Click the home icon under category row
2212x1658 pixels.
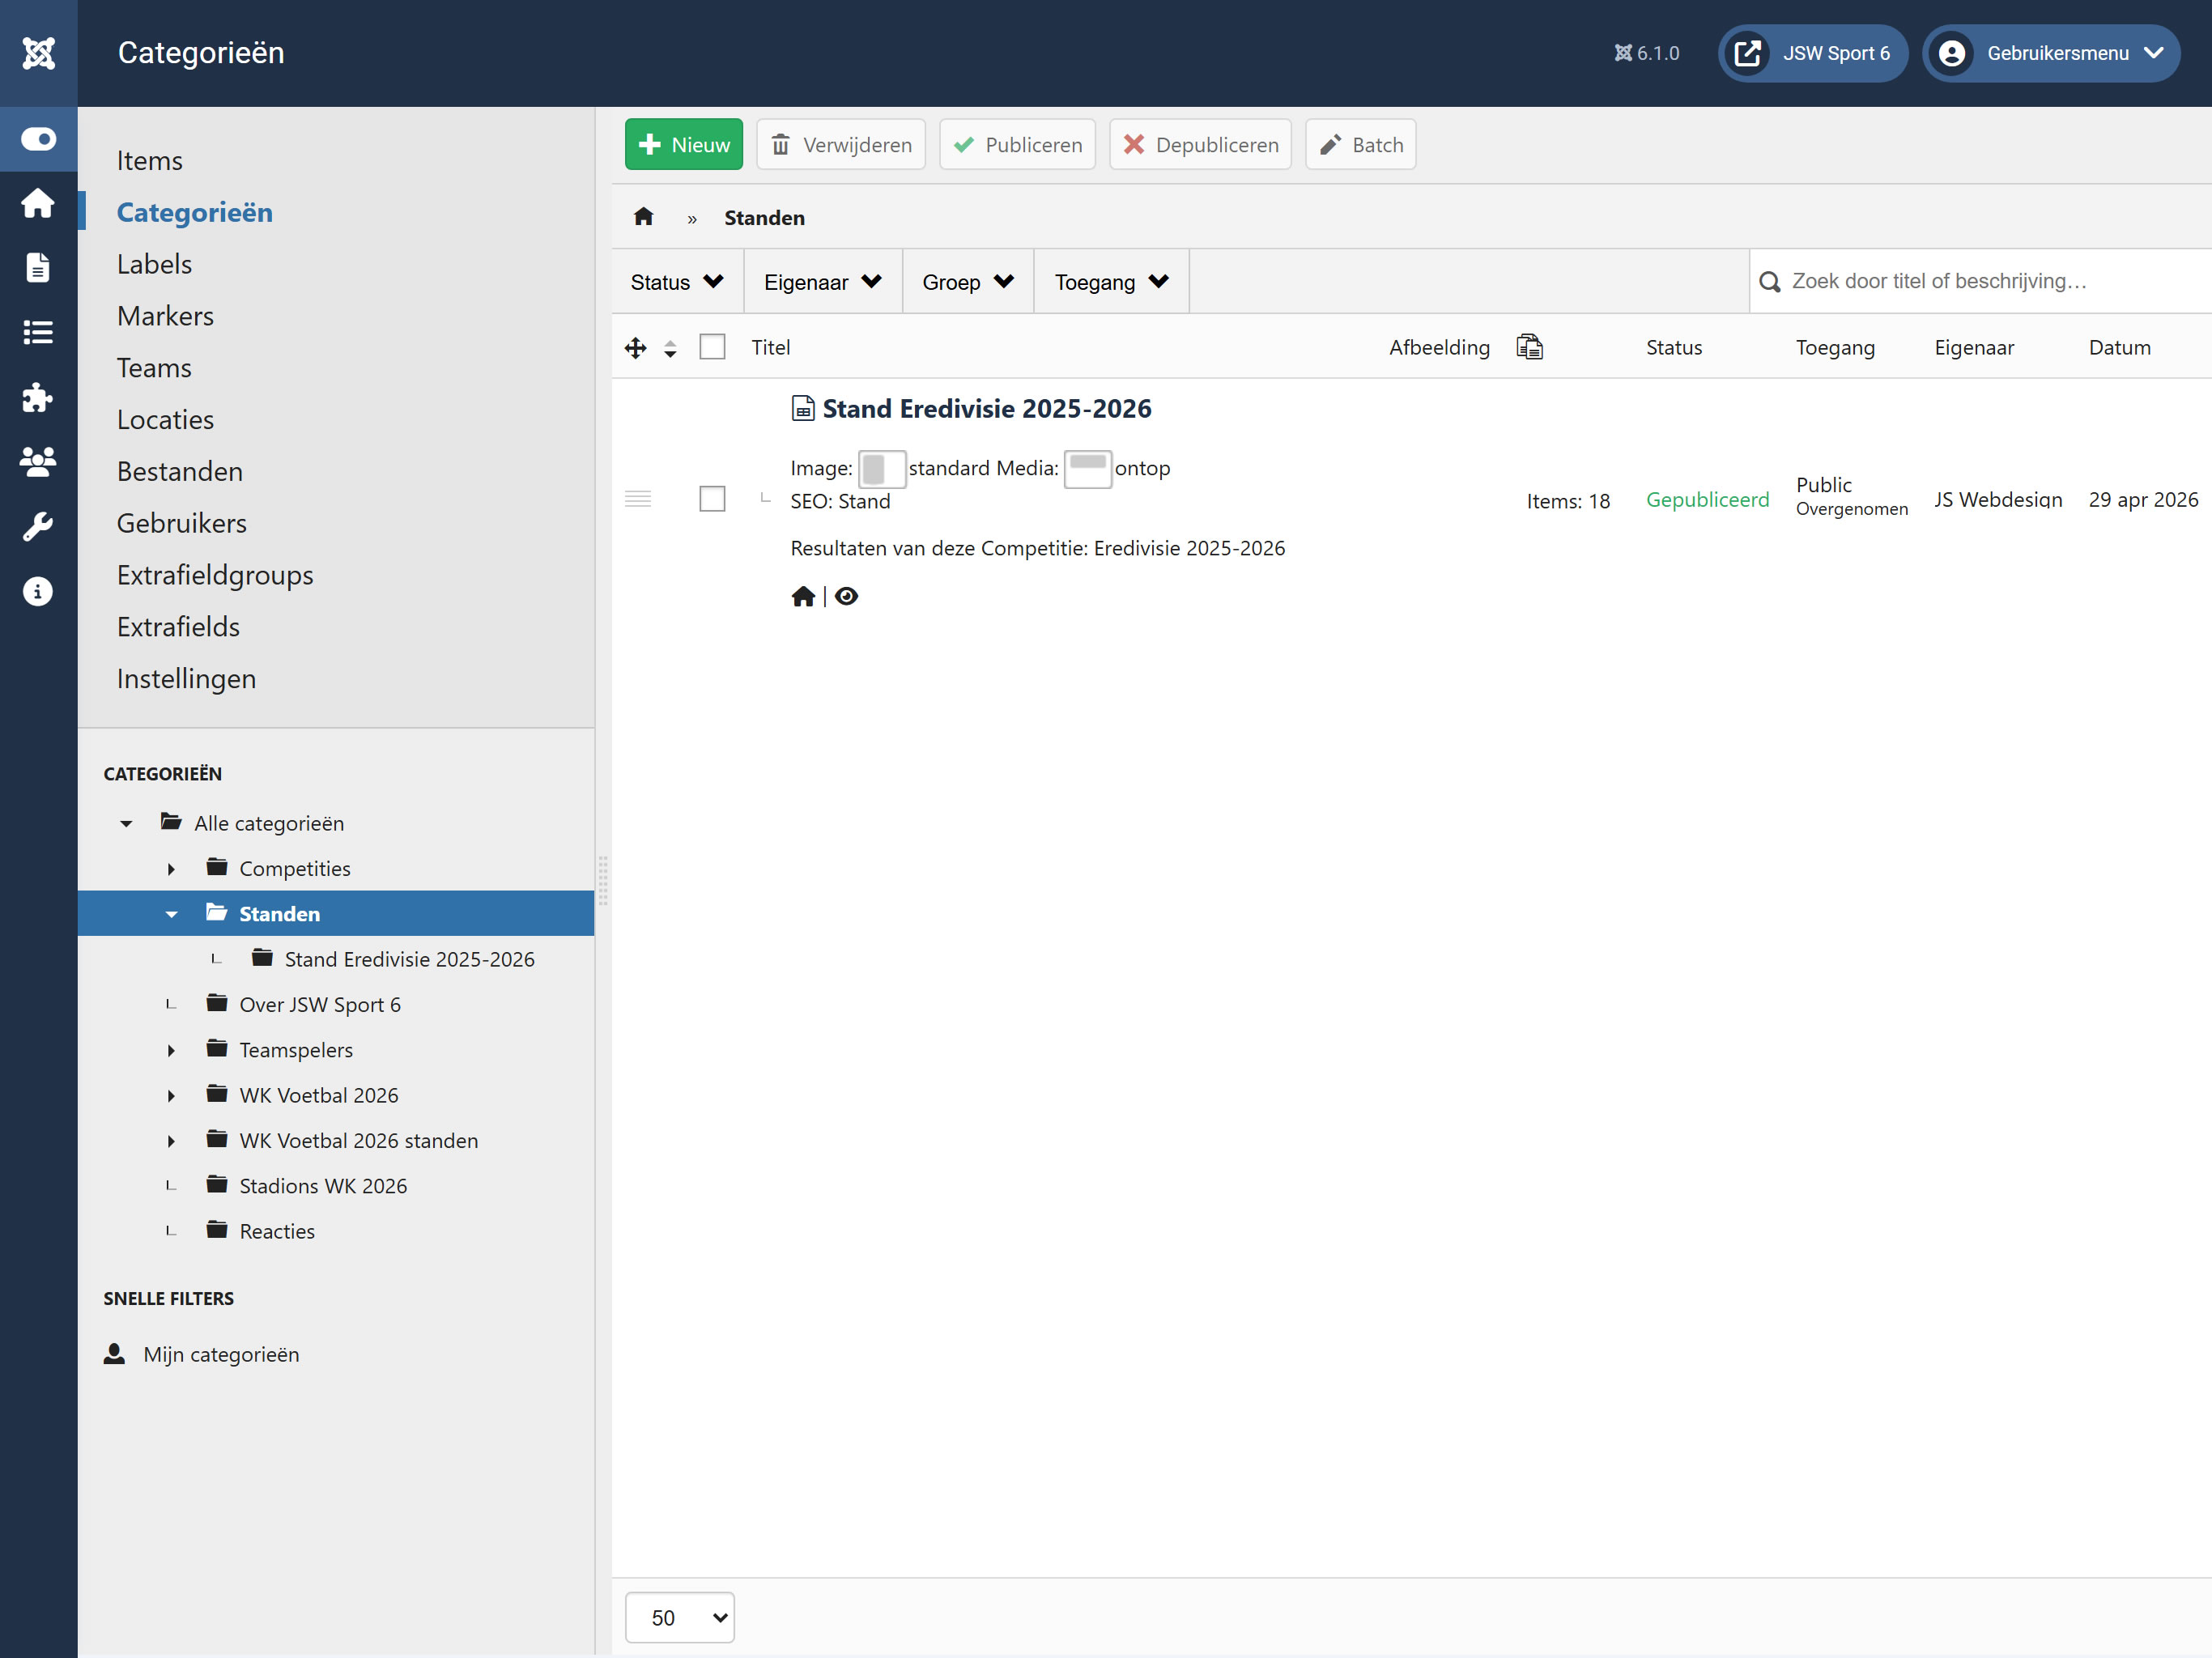(803, 596)
